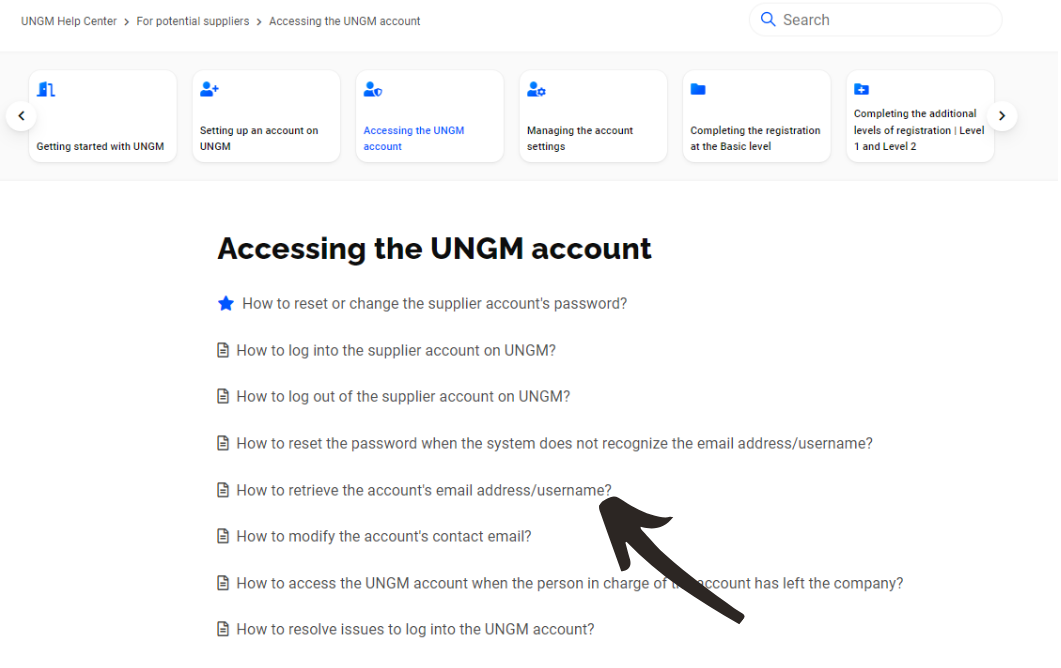The image size is (1061, 668).
Task: Open How to retrieve account's email address/username
Action: coord(424,490)
